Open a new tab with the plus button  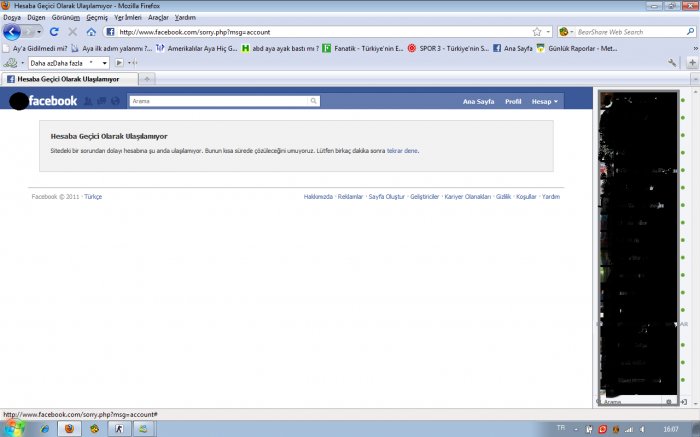coord(147,79)
